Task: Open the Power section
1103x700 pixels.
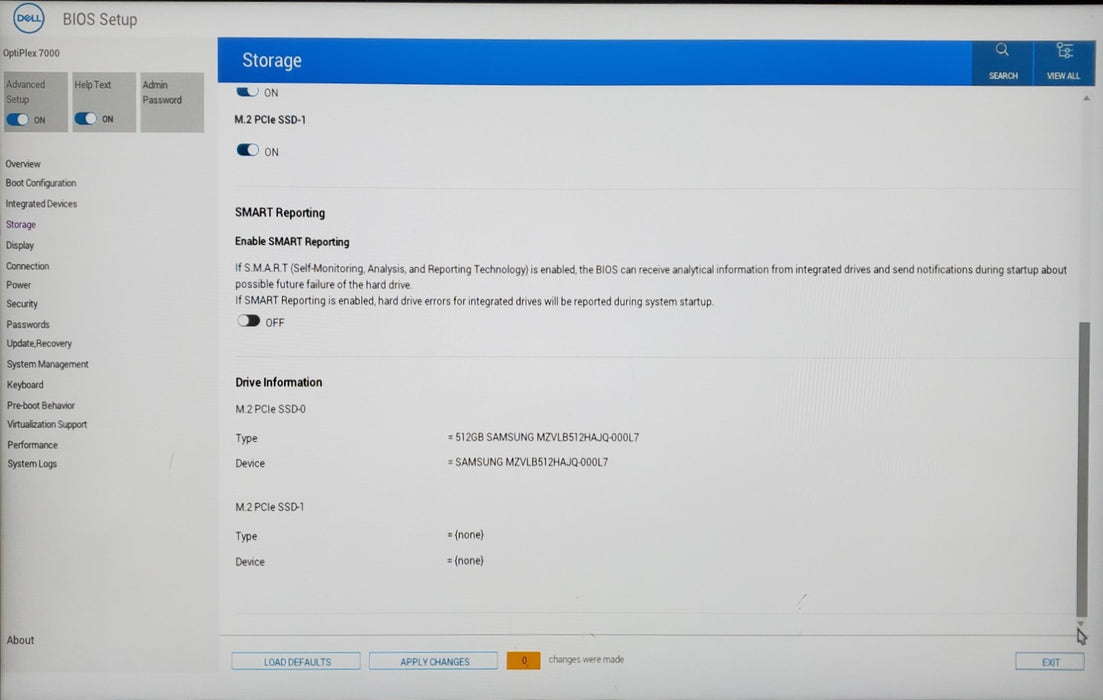Action: (18, 285)
